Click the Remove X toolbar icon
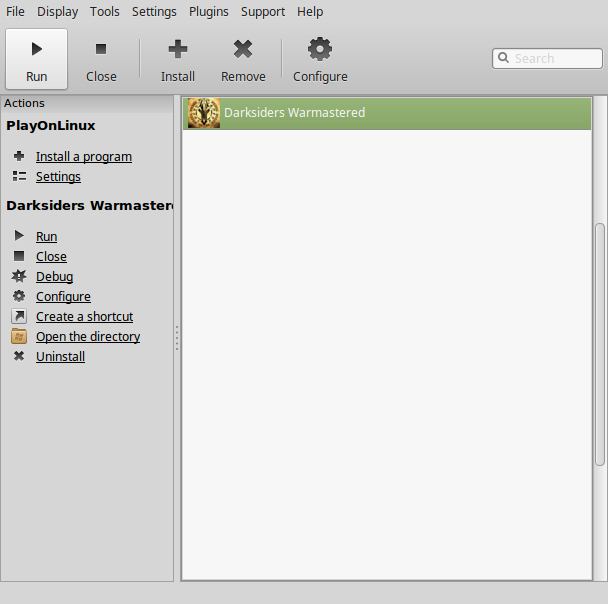 (243, 49)
